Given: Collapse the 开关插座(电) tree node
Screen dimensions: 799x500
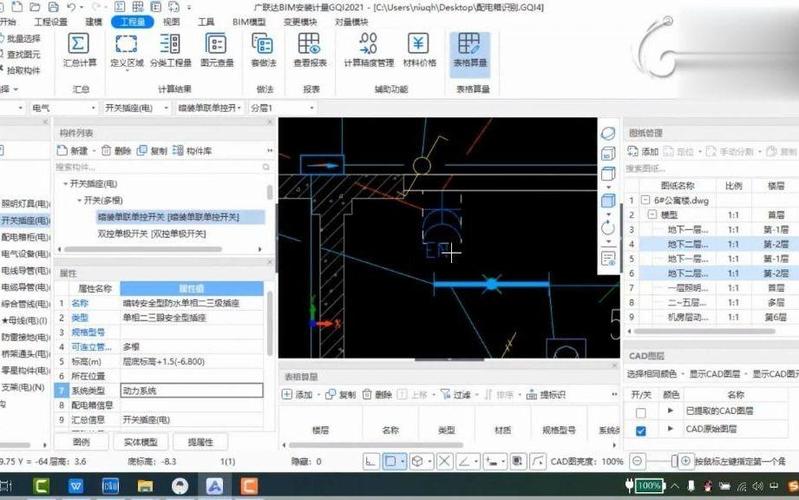Looking at the screenshot, I should coord(65,183).
